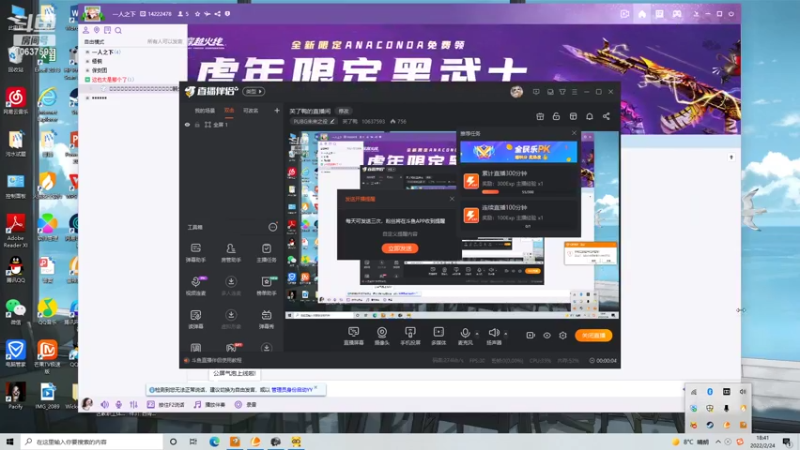Click the unlock padlock icon in stream header
This screenshot has width=800, height=450.
pos(556,116)
